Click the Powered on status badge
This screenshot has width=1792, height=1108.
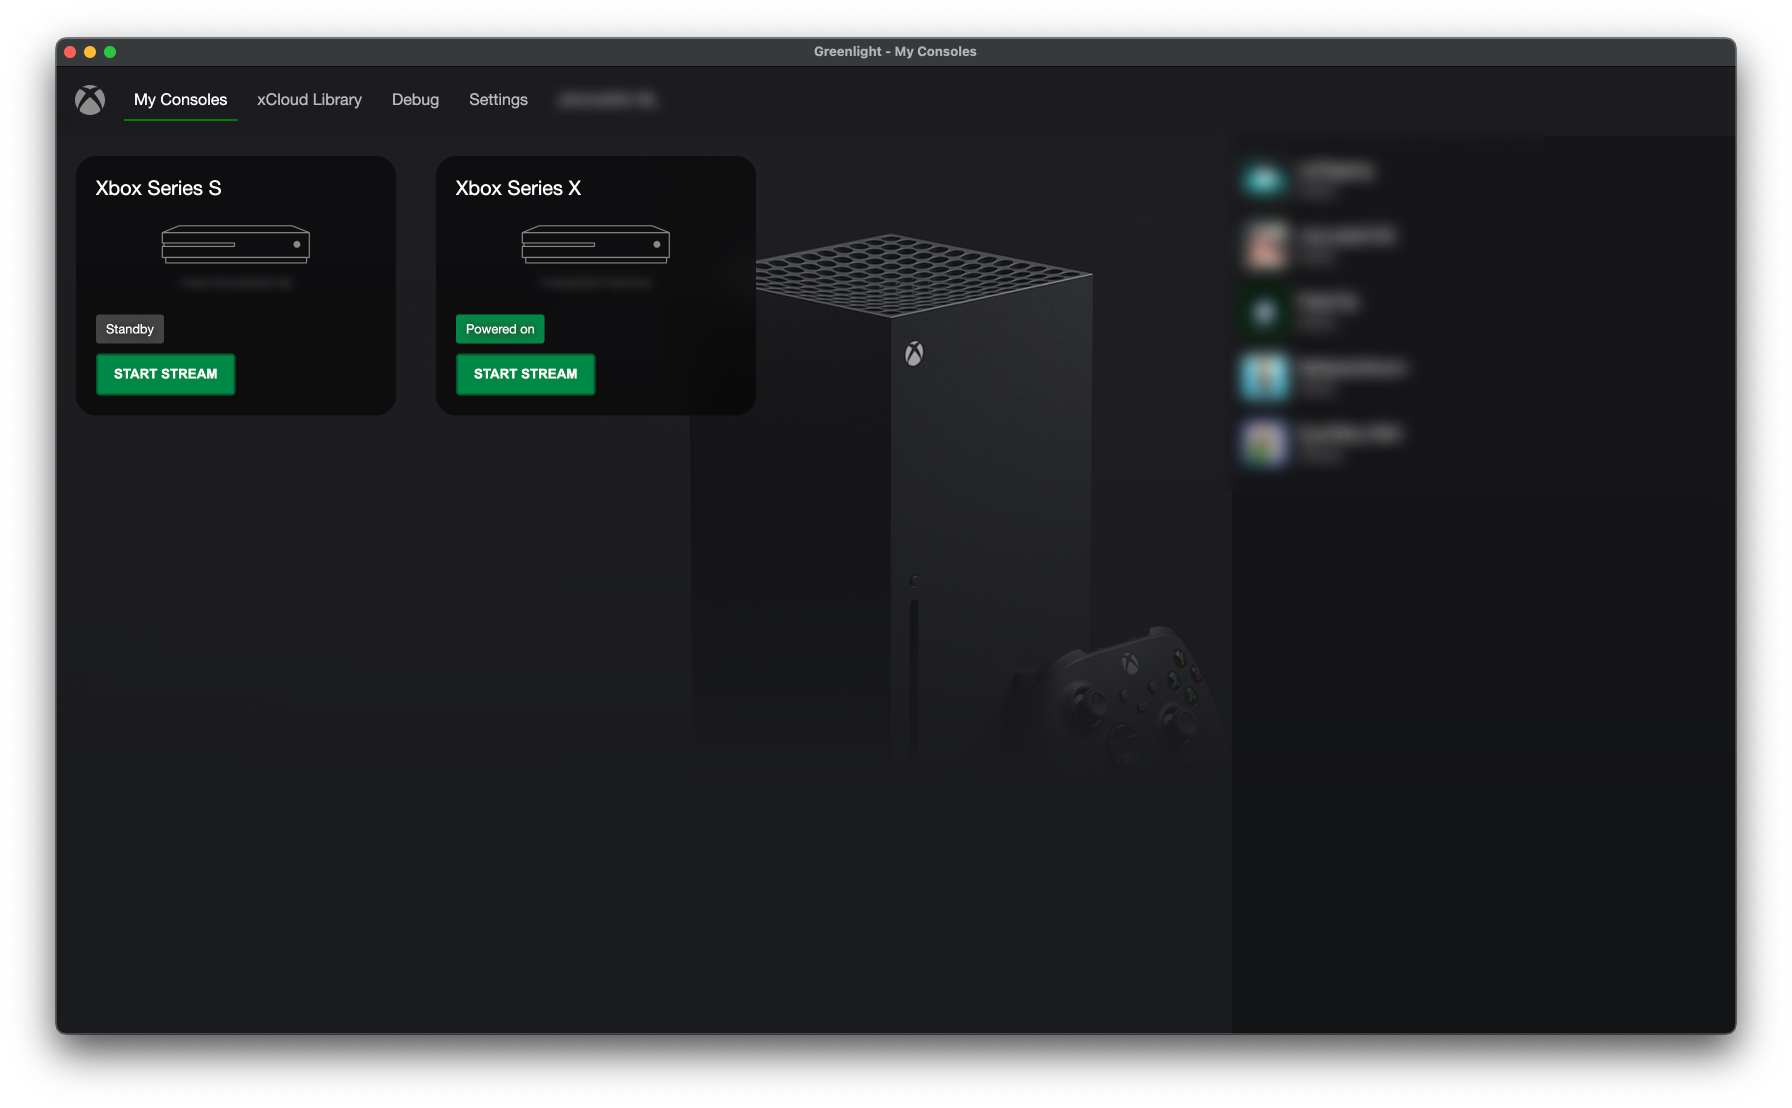pos(500,329)
